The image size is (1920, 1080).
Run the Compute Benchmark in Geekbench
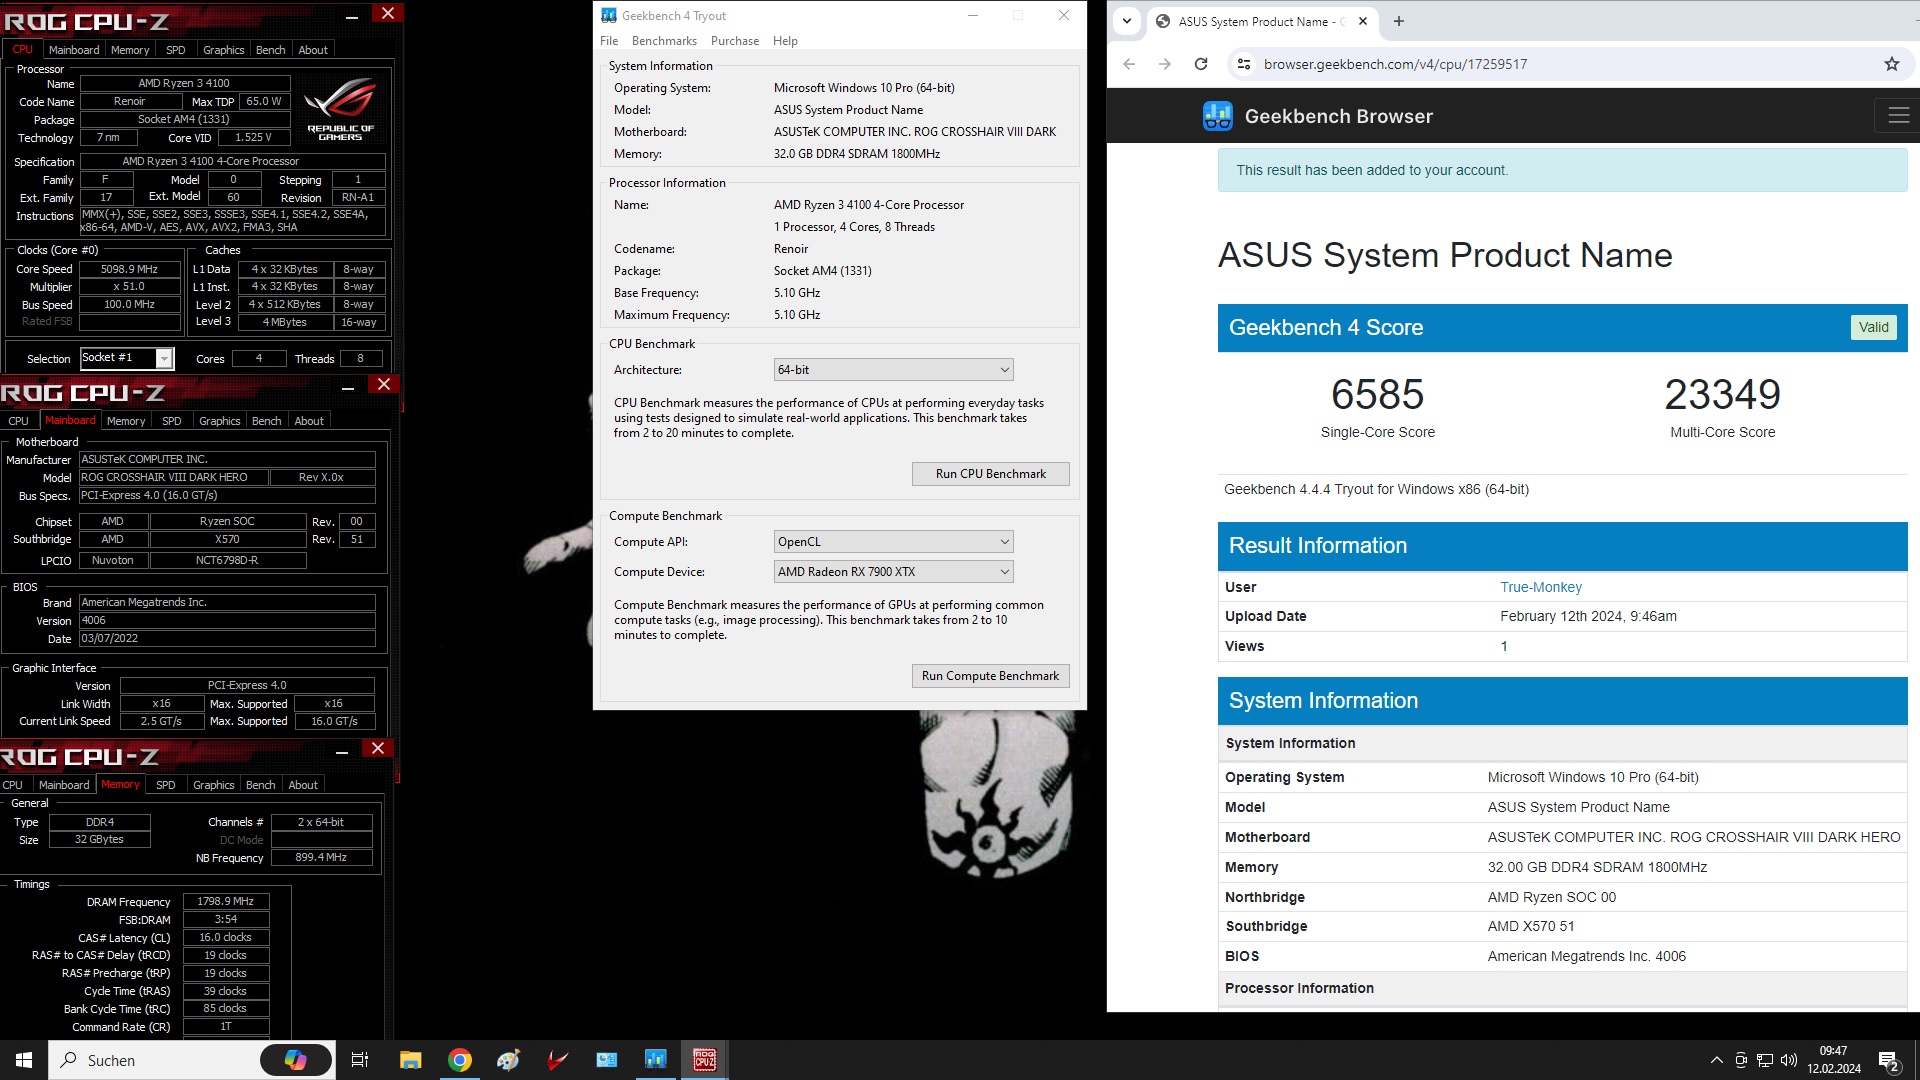tap(990, 676)
